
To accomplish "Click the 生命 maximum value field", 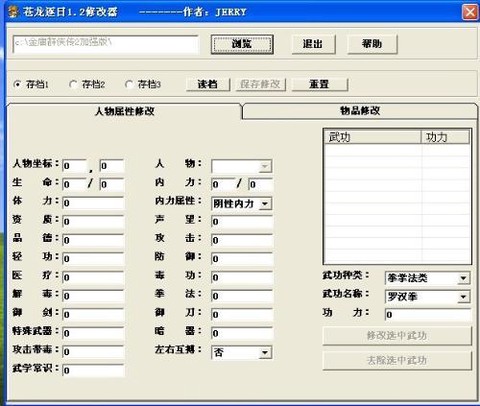I will 112,184.
